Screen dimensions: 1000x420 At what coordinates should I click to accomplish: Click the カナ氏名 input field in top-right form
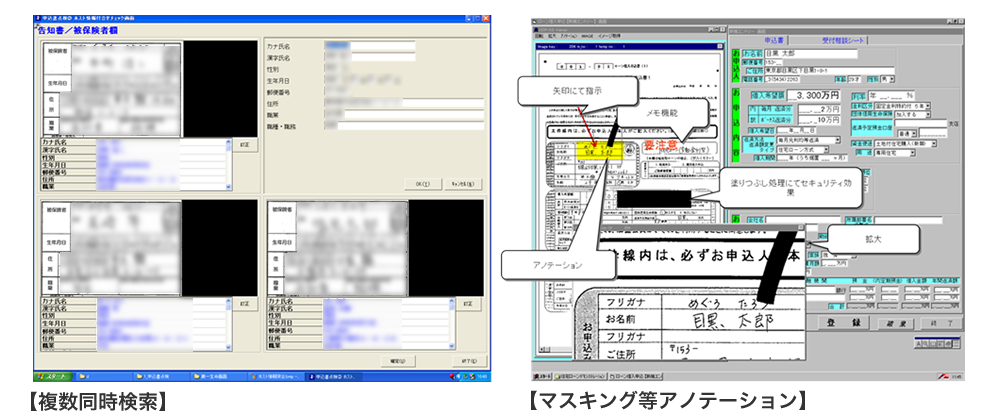tap(370, 46)
